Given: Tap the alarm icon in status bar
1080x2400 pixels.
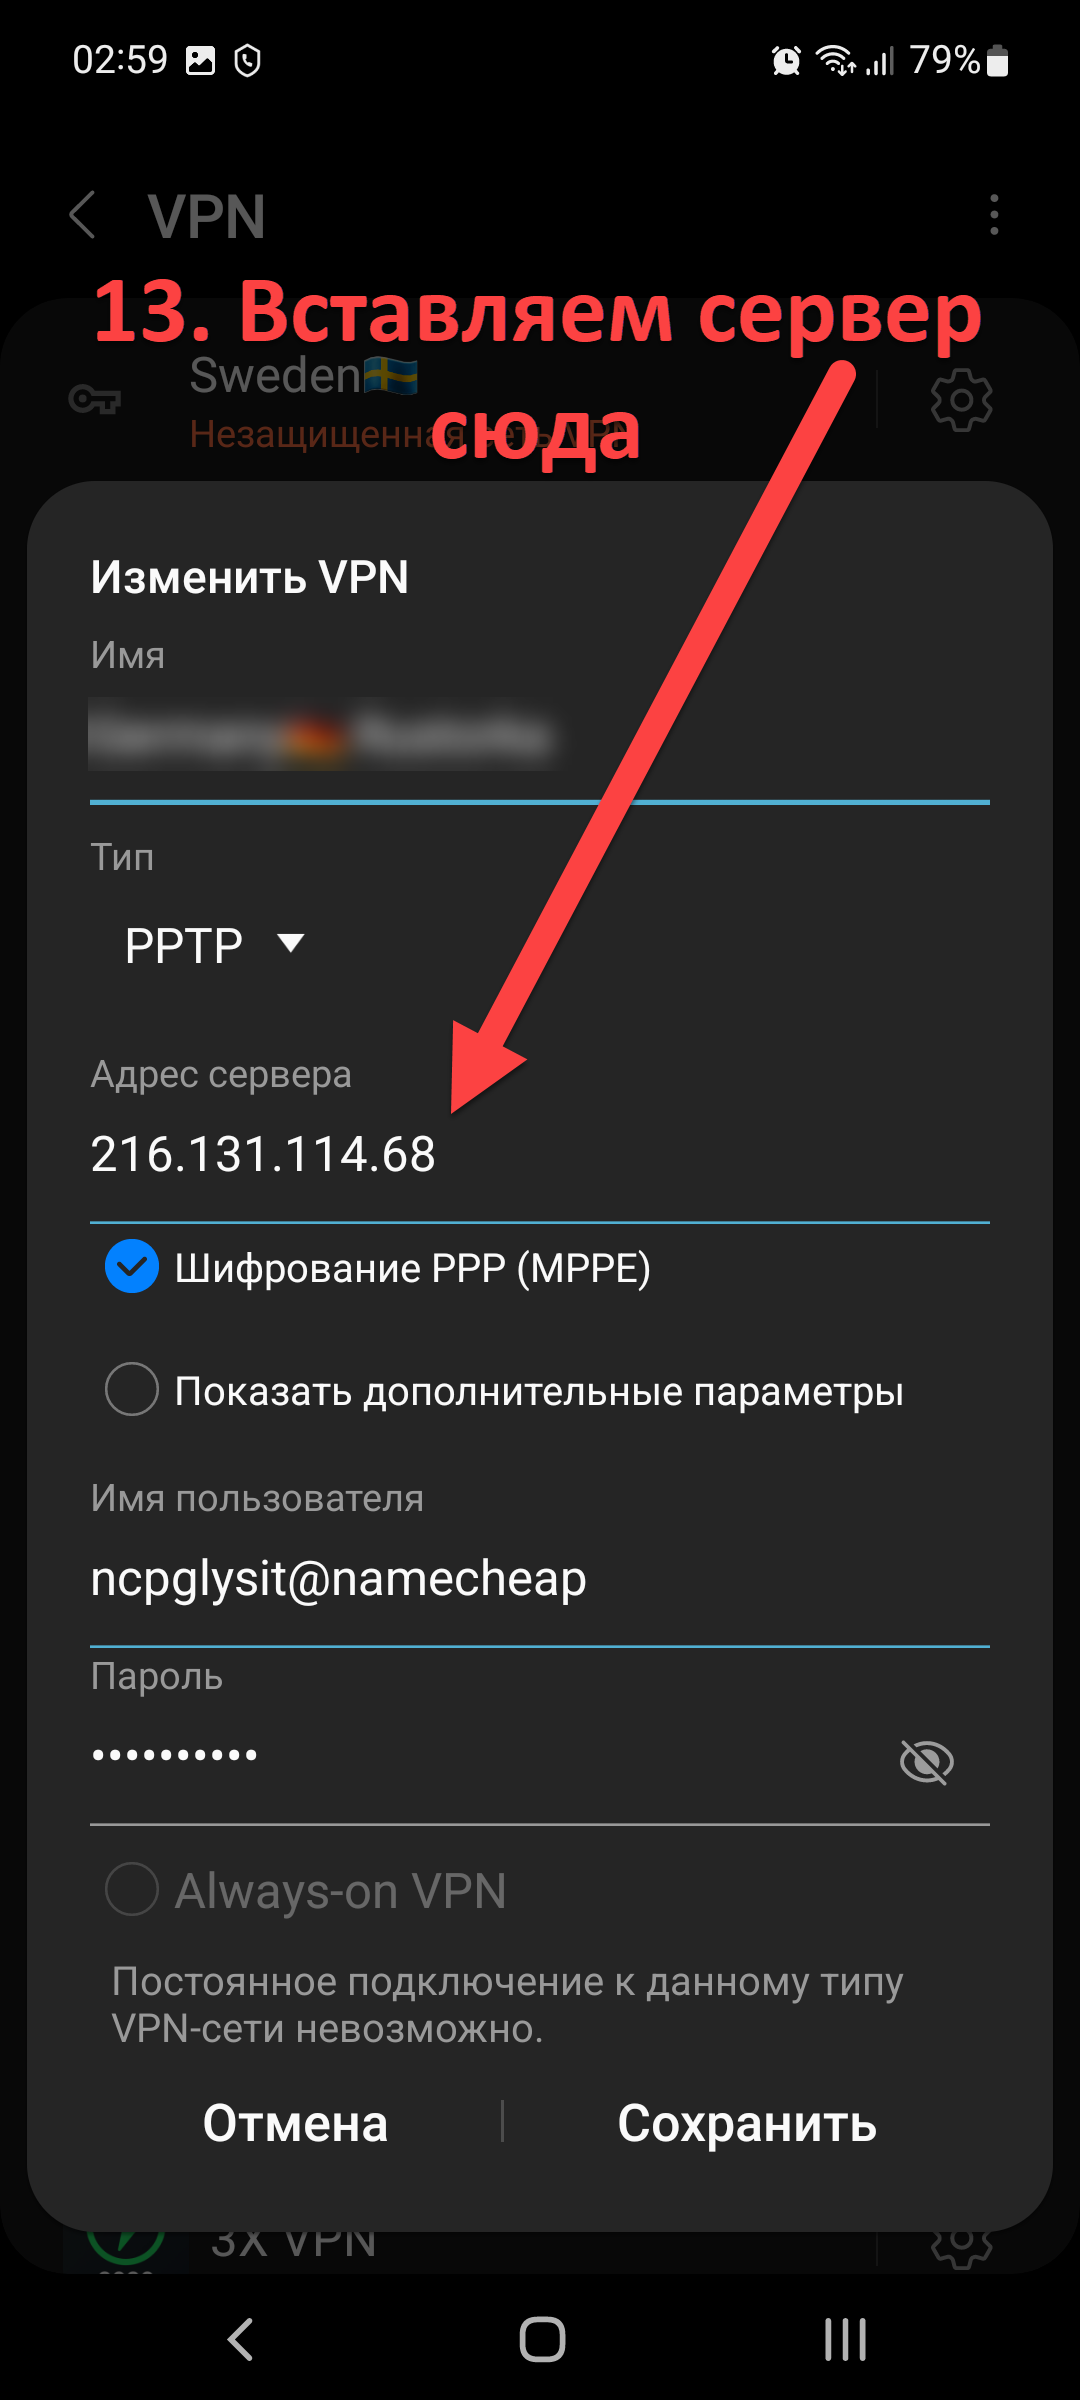Looking at the screenshot, I should coord(787,61).
